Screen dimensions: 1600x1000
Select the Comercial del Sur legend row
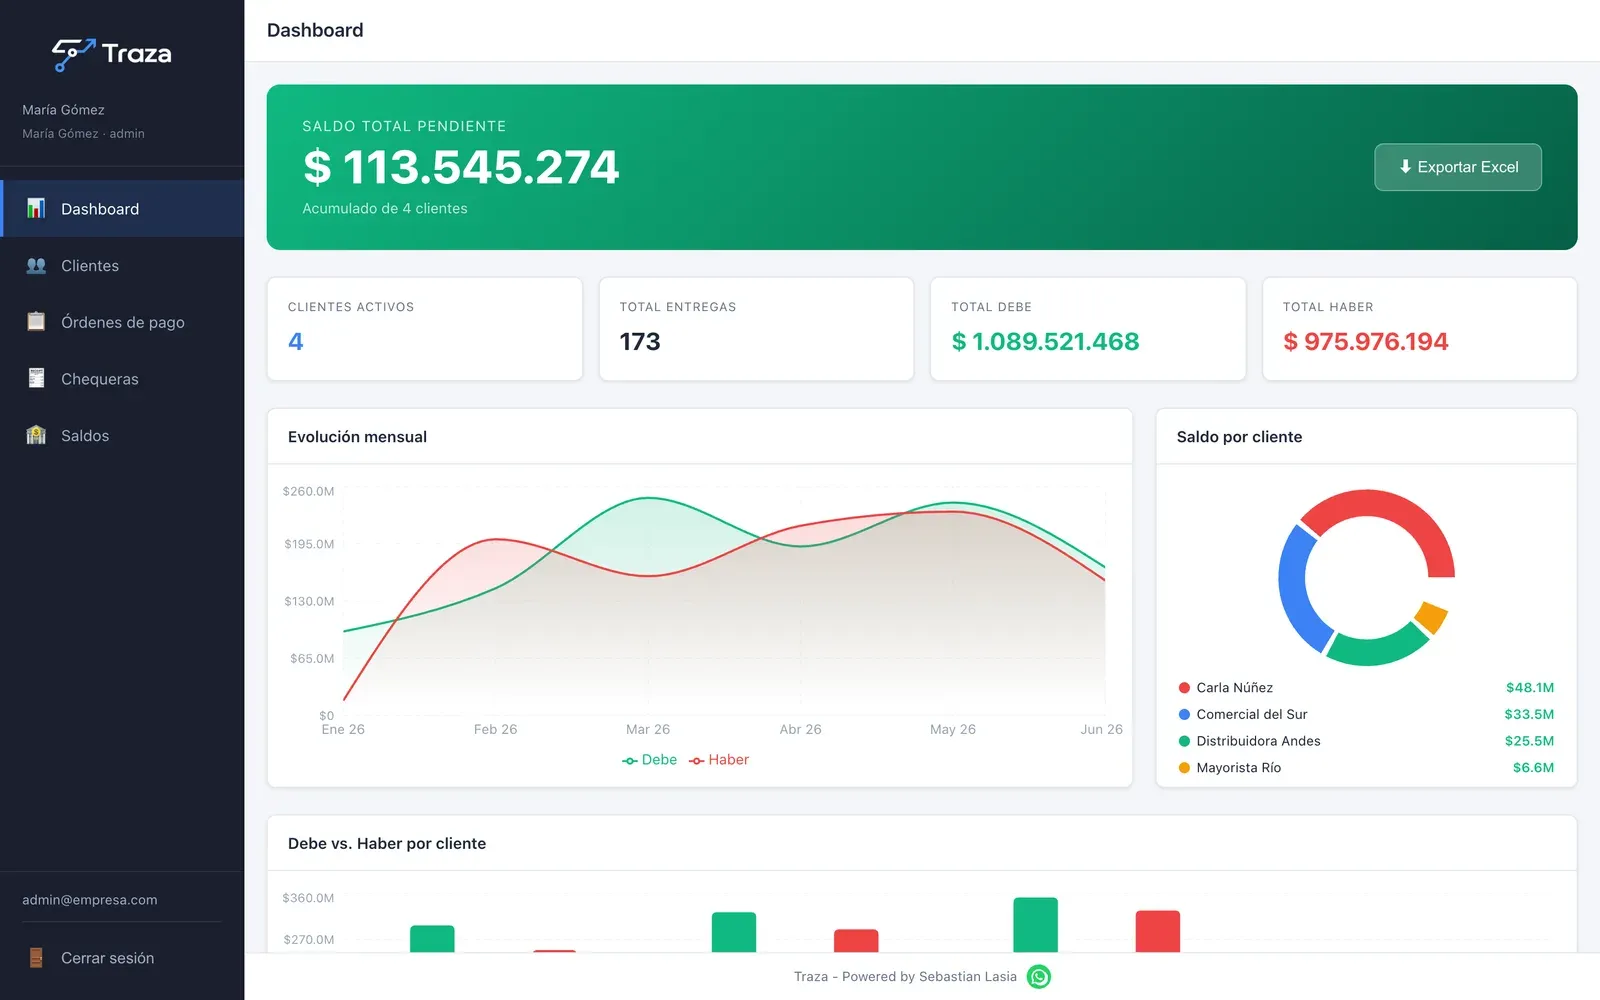pos(1366,714)
